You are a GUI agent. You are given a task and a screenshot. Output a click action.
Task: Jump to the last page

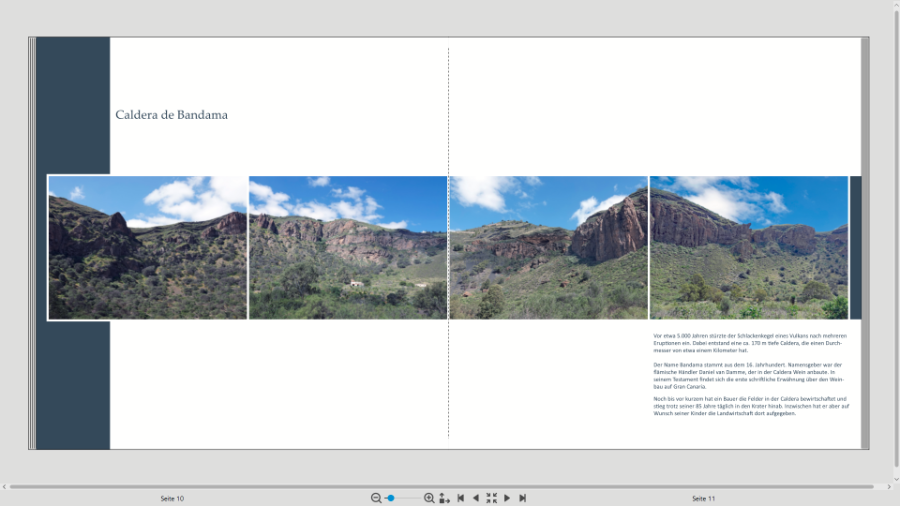[522, 498]
